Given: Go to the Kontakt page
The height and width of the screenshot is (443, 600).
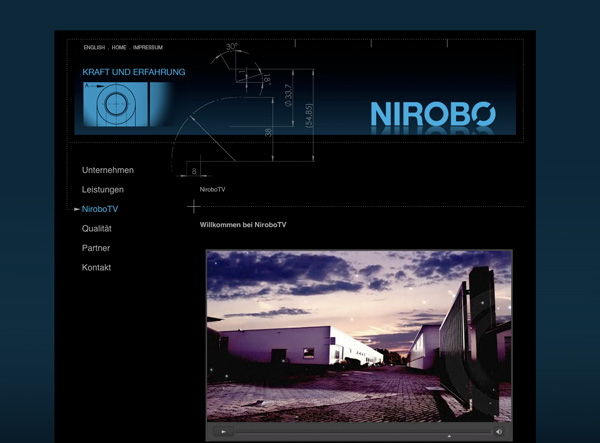Looking at the screenshot, I should click(x=96, y=268).
